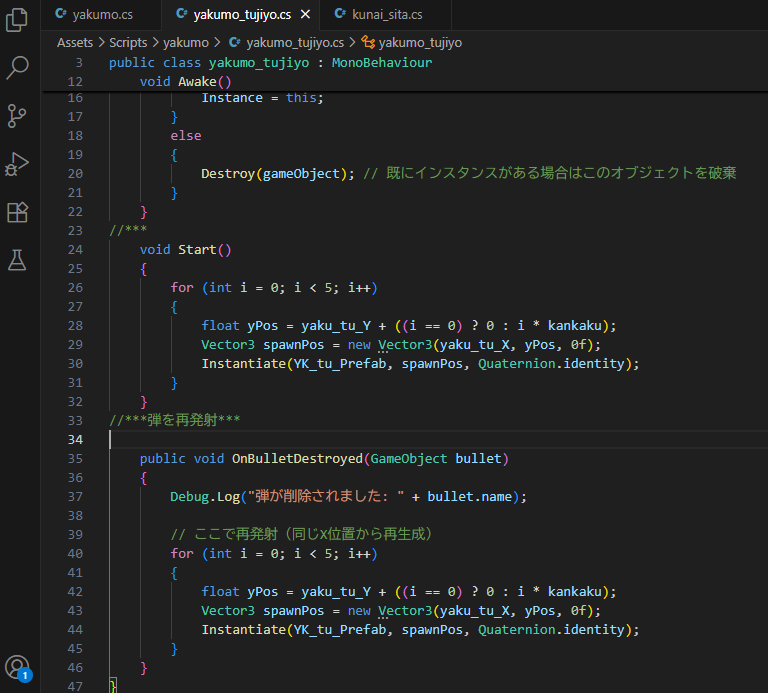
Task: Open the Testing flask icon
Action: [x=17, y=260]
